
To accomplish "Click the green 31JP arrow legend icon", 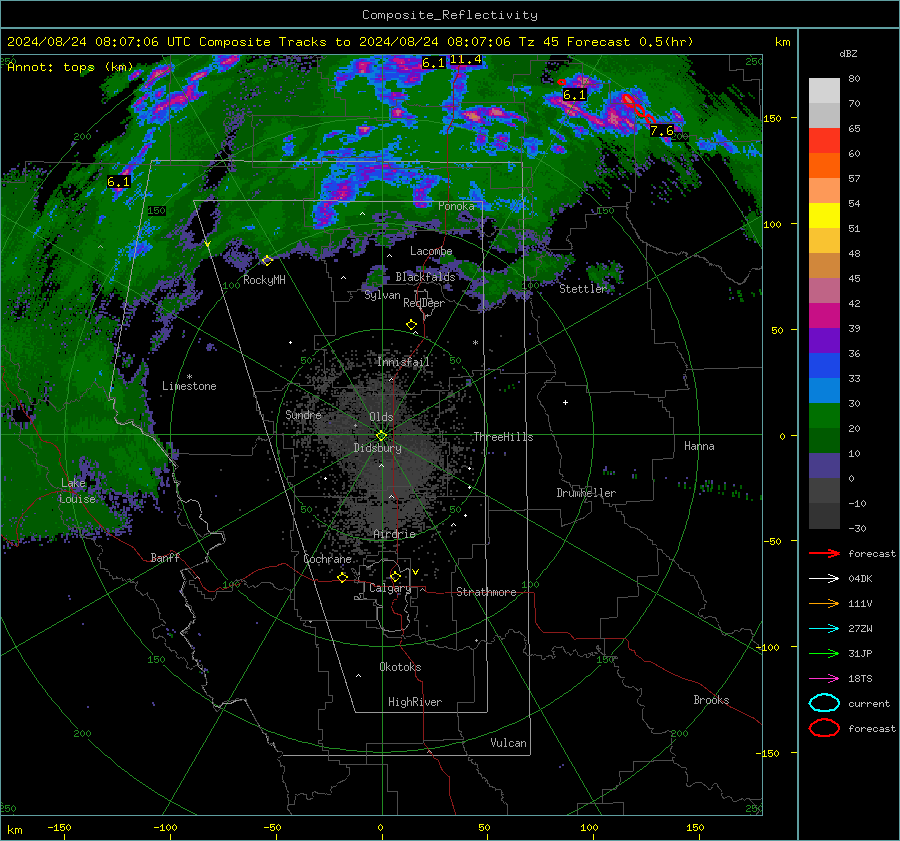I will (824, 653).
